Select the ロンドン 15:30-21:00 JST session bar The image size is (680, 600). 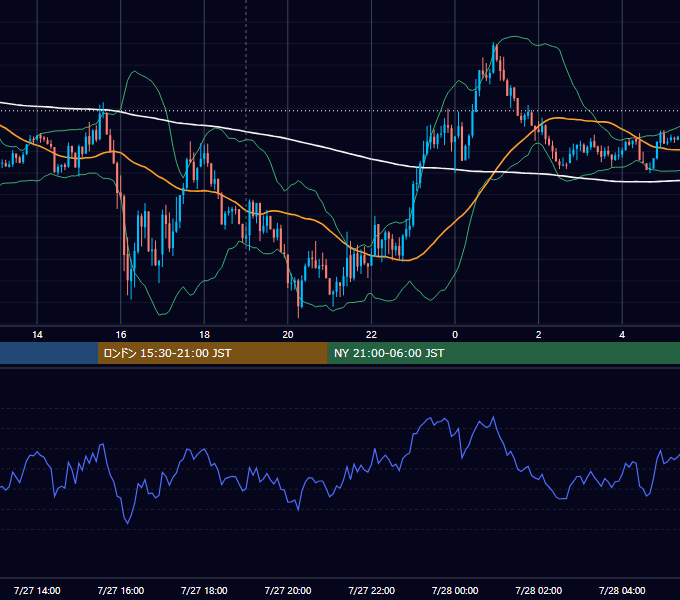pyautogui.click(x=212, y=353)
